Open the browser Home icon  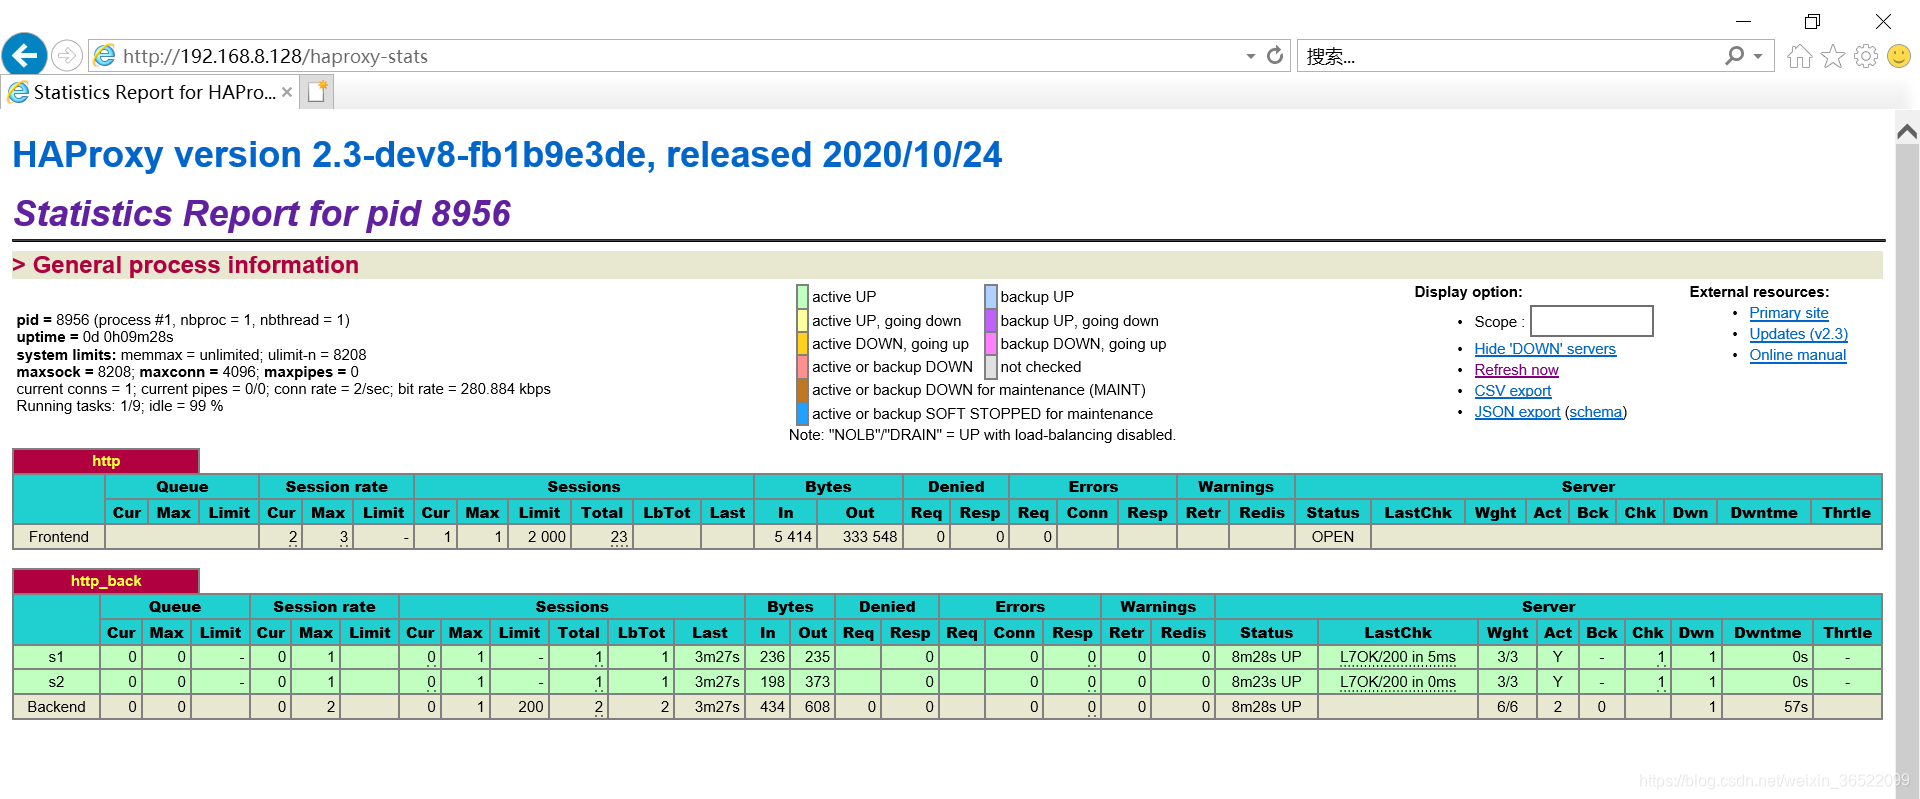[1799, 56]
